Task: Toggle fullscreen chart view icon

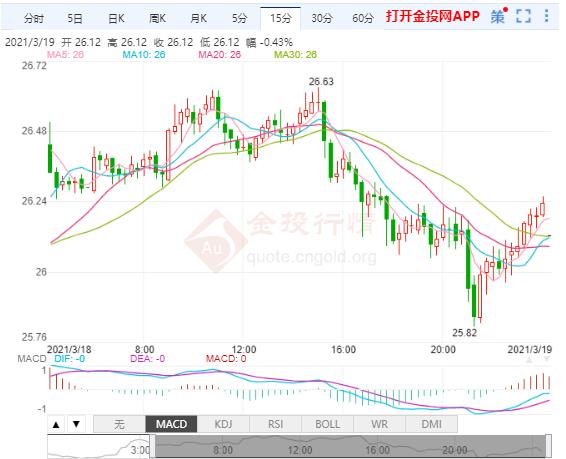Action: tap(523, 16)
